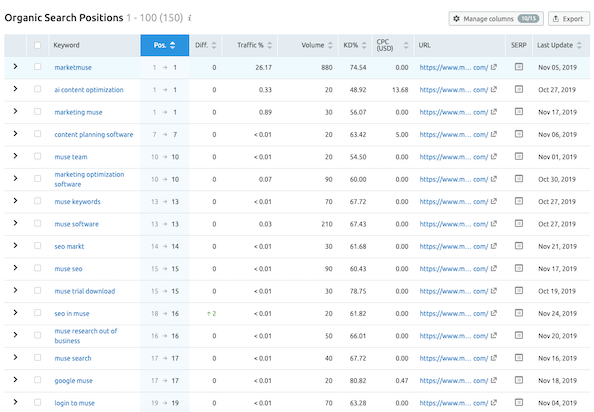Check the marketmuse keyword checkbox
This screenshot has width=594, height=412.
click(x=38, y=67)
